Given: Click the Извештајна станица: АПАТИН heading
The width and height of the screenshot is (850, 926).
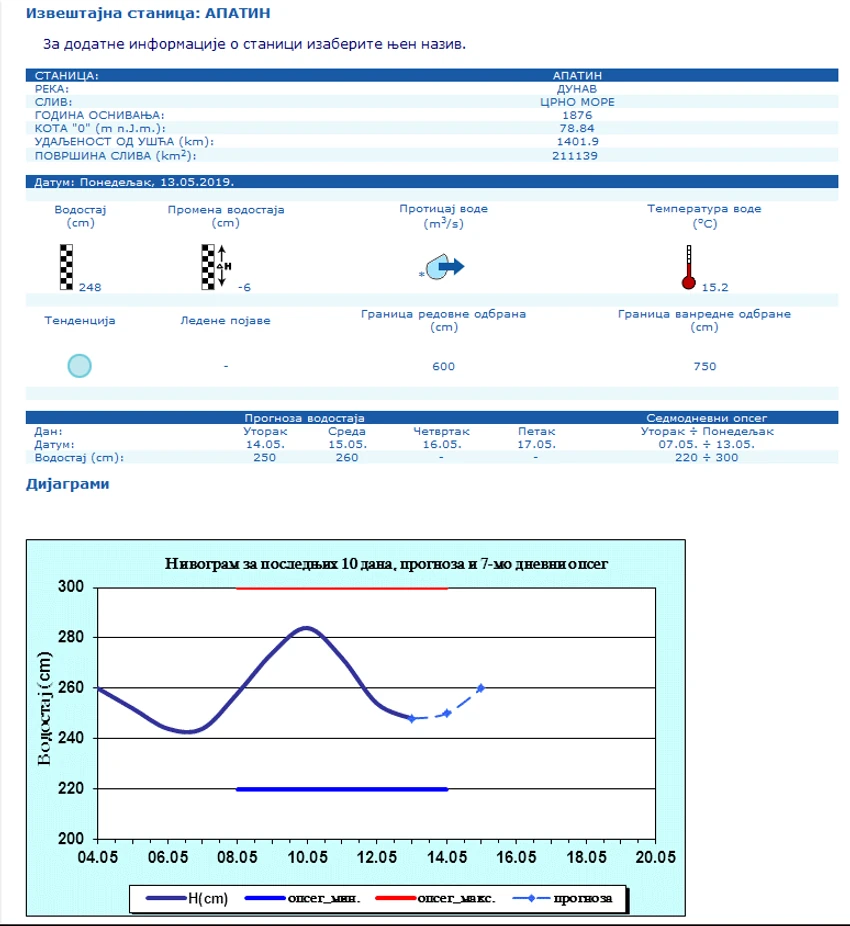Looking at the screenshot, I should (x=148, y=13).
